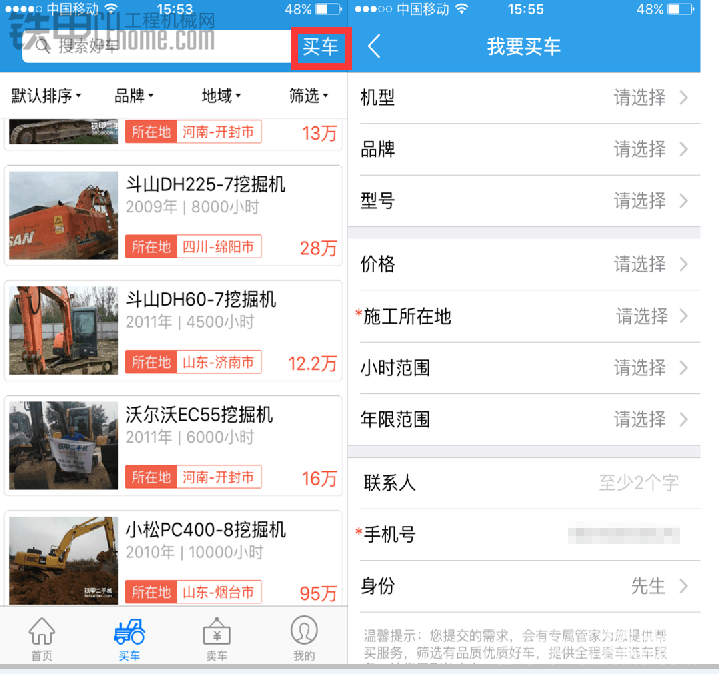
Task: Switch to the 卖车 sell tab icon
Action: (217, 631)
